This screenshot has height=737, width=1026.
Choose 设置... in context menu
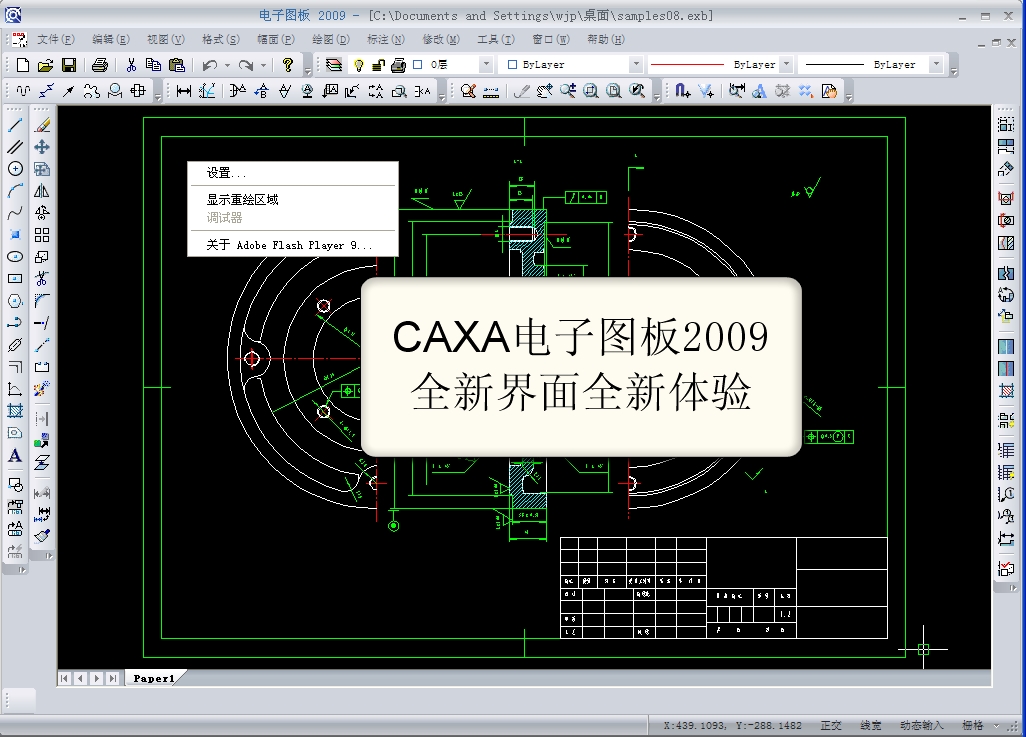(x=292, y=173)
